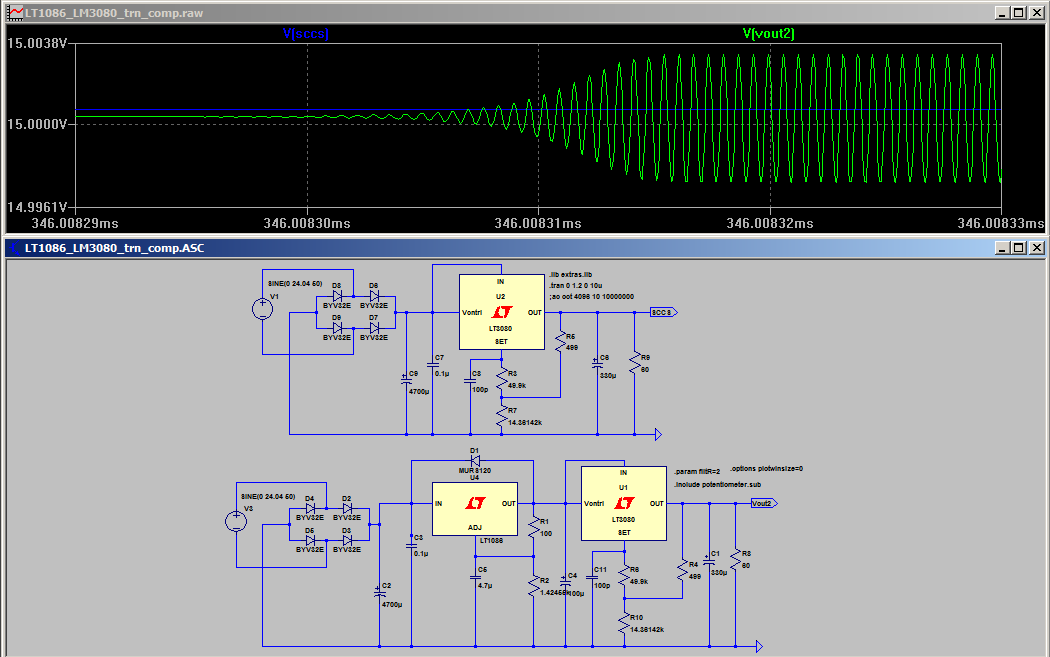Screen dimensions: 1050x657
Task: Click the 346.00829ms time axis label
Action: click(75, 223)
